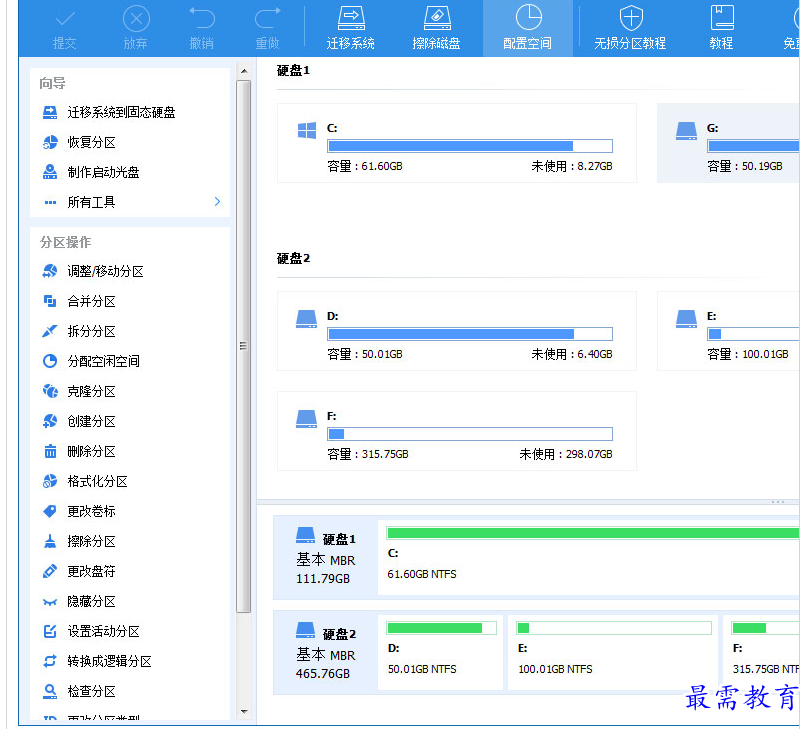Click the sidebar scroll-down arrow
Viewport: 807px width, 729px height.
tap(244, 712)
